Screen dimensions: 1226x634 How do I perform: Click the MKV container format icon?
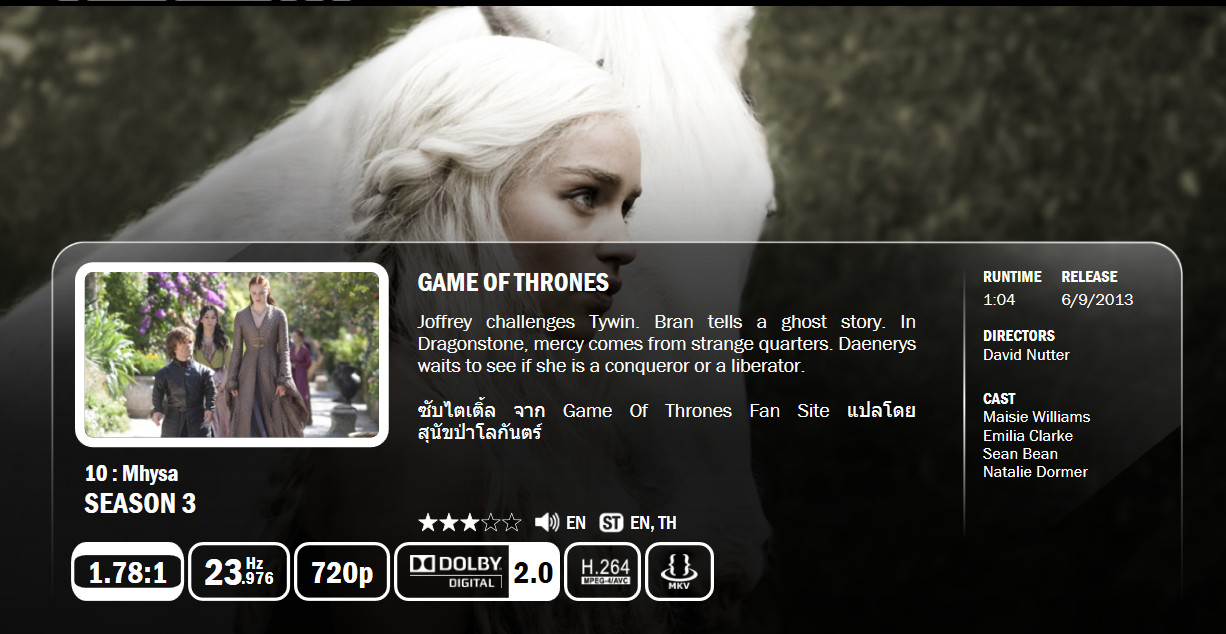[679, 571]
